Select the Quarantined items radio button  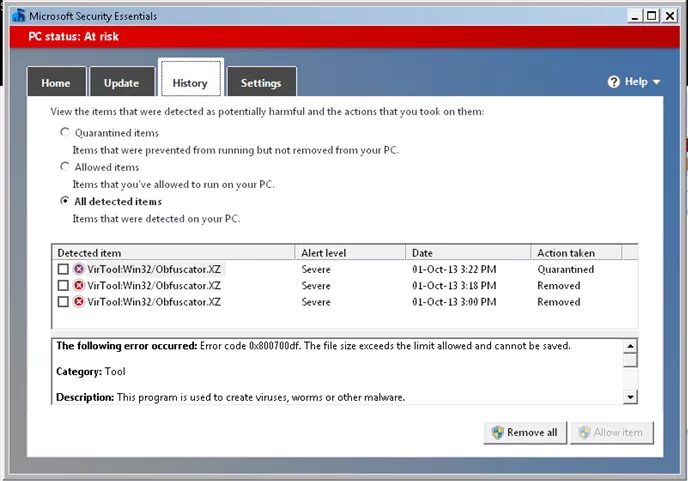pos(64,132)
